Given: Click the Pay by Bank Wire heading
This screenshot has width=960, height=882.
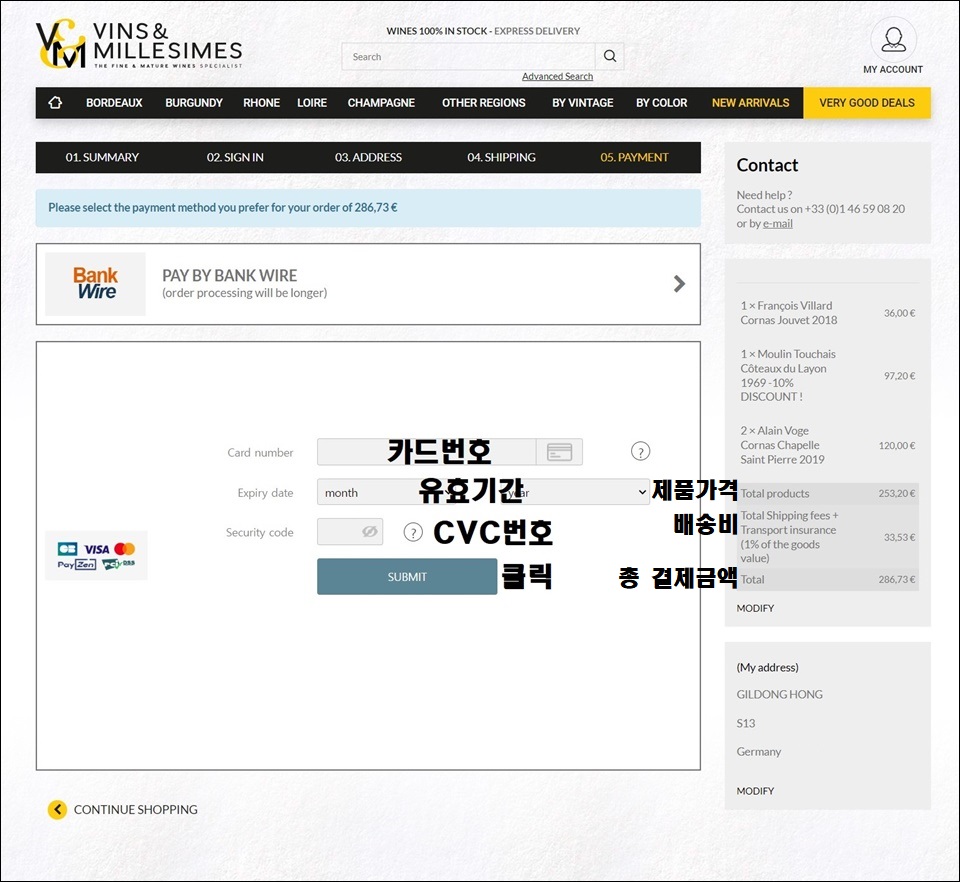Looking at the screenshot, I should (230, 275).
